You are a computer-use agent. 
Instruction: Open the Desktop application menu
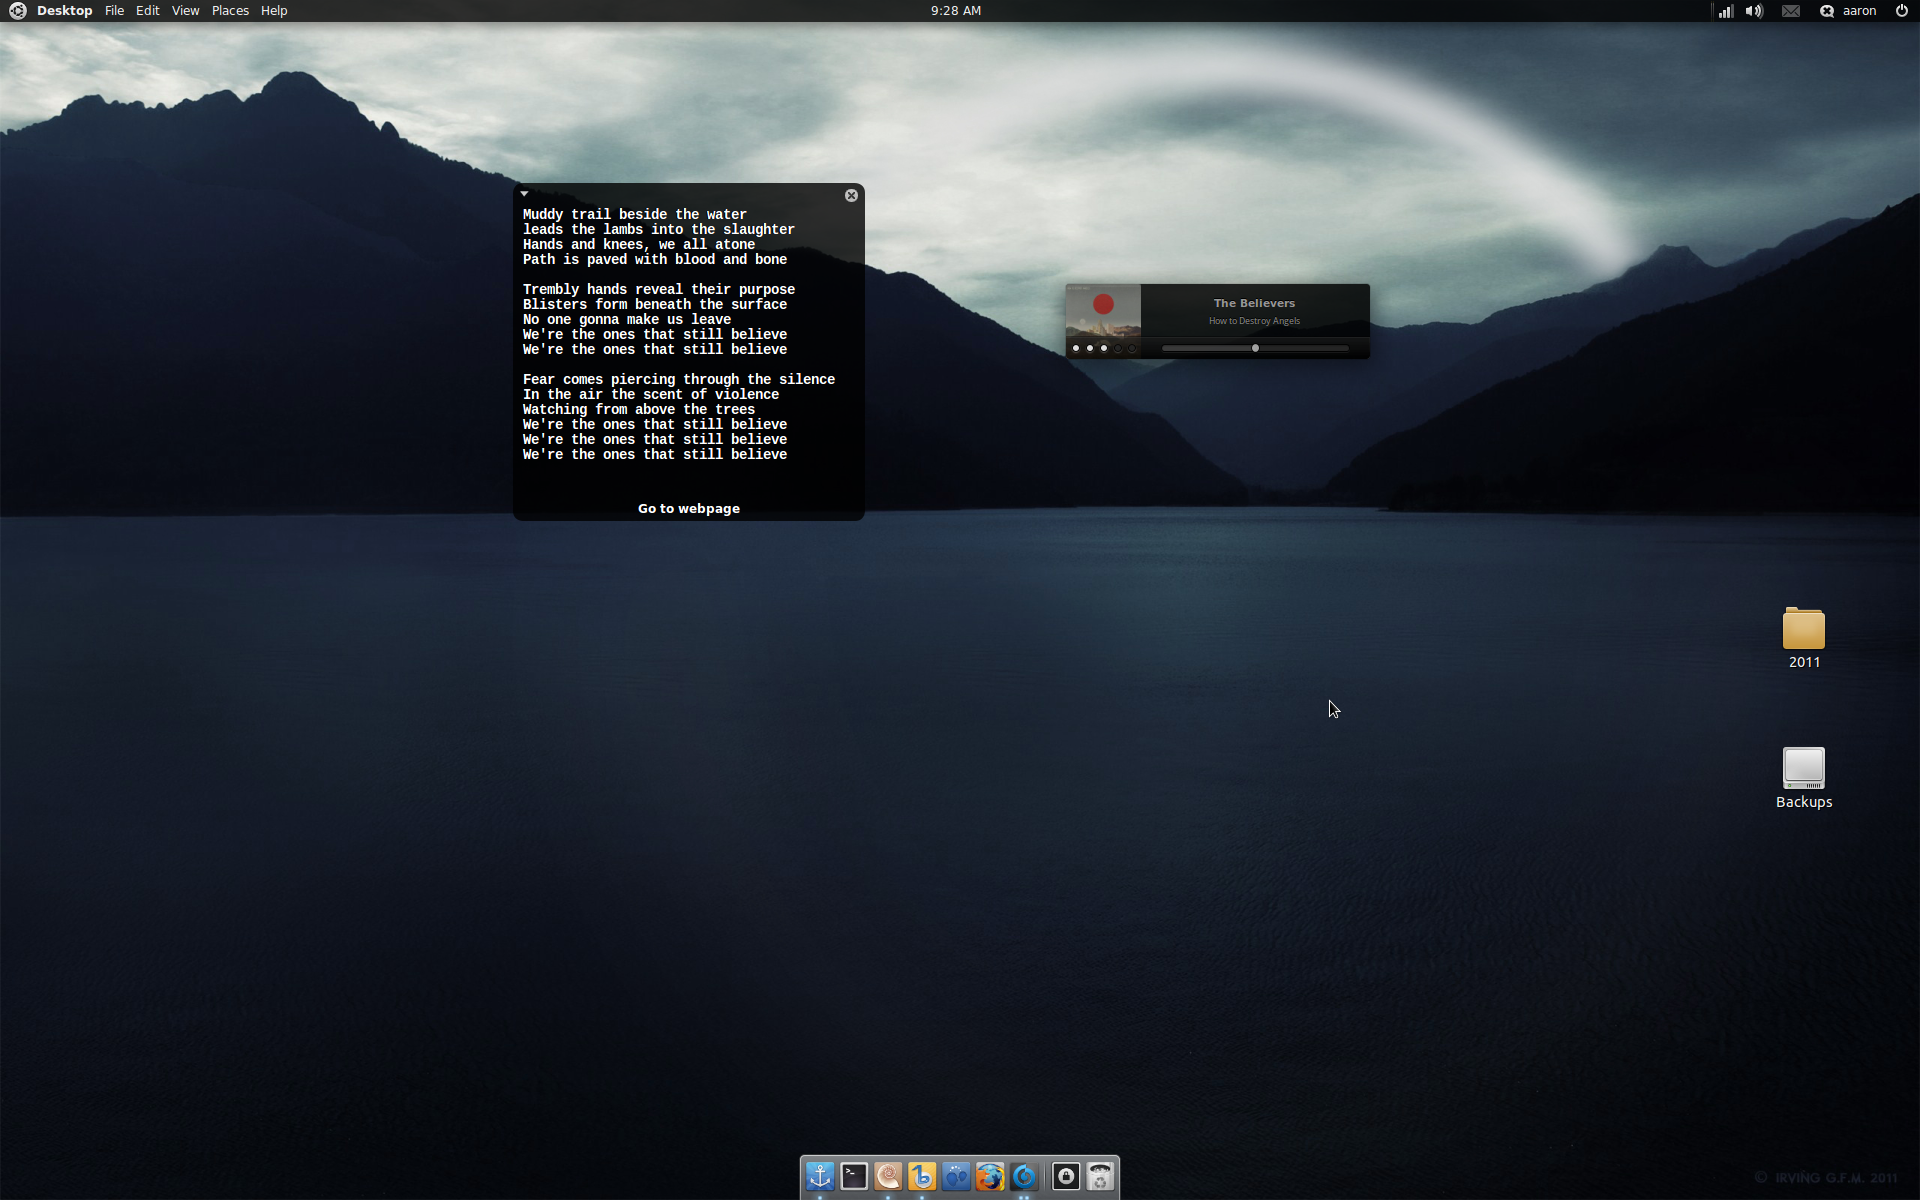65,11
